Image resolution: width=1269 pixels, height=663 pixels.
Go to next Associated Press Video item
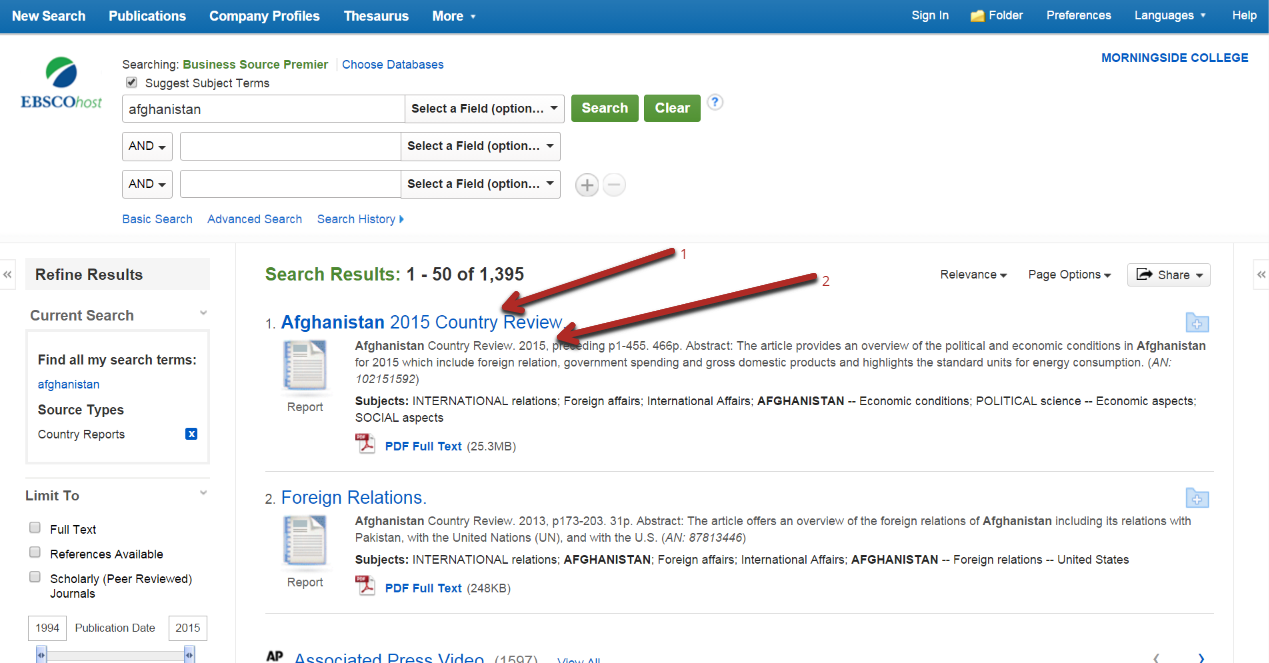[x=1201, y=658]
